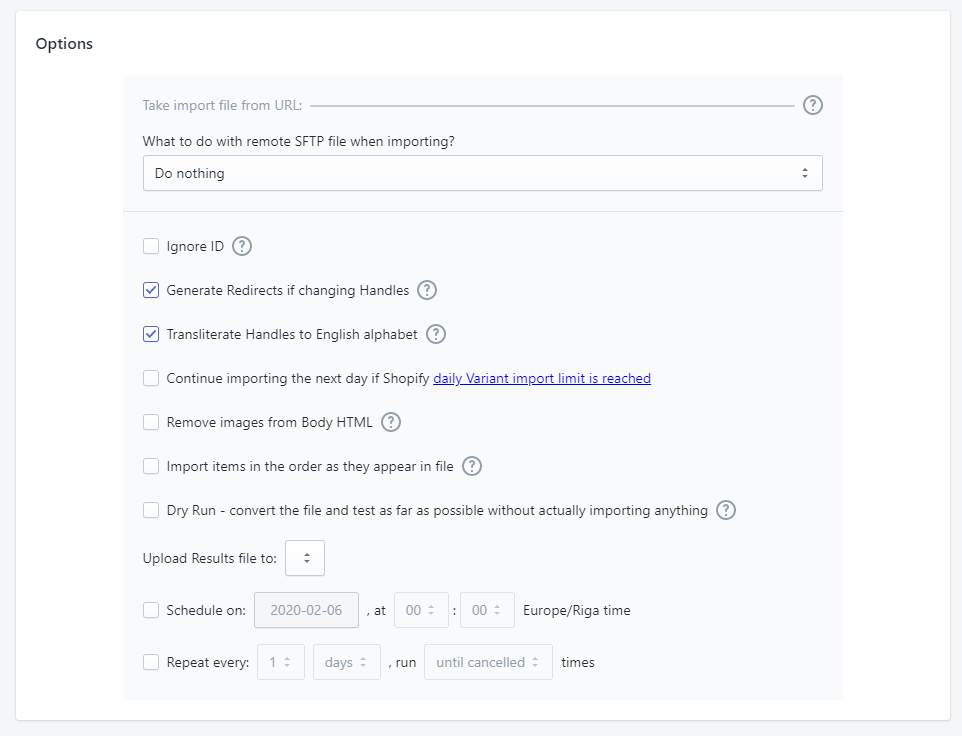Show help tooltip for Dry Run option
The image size is (962, 736).
tap(726, 510)
